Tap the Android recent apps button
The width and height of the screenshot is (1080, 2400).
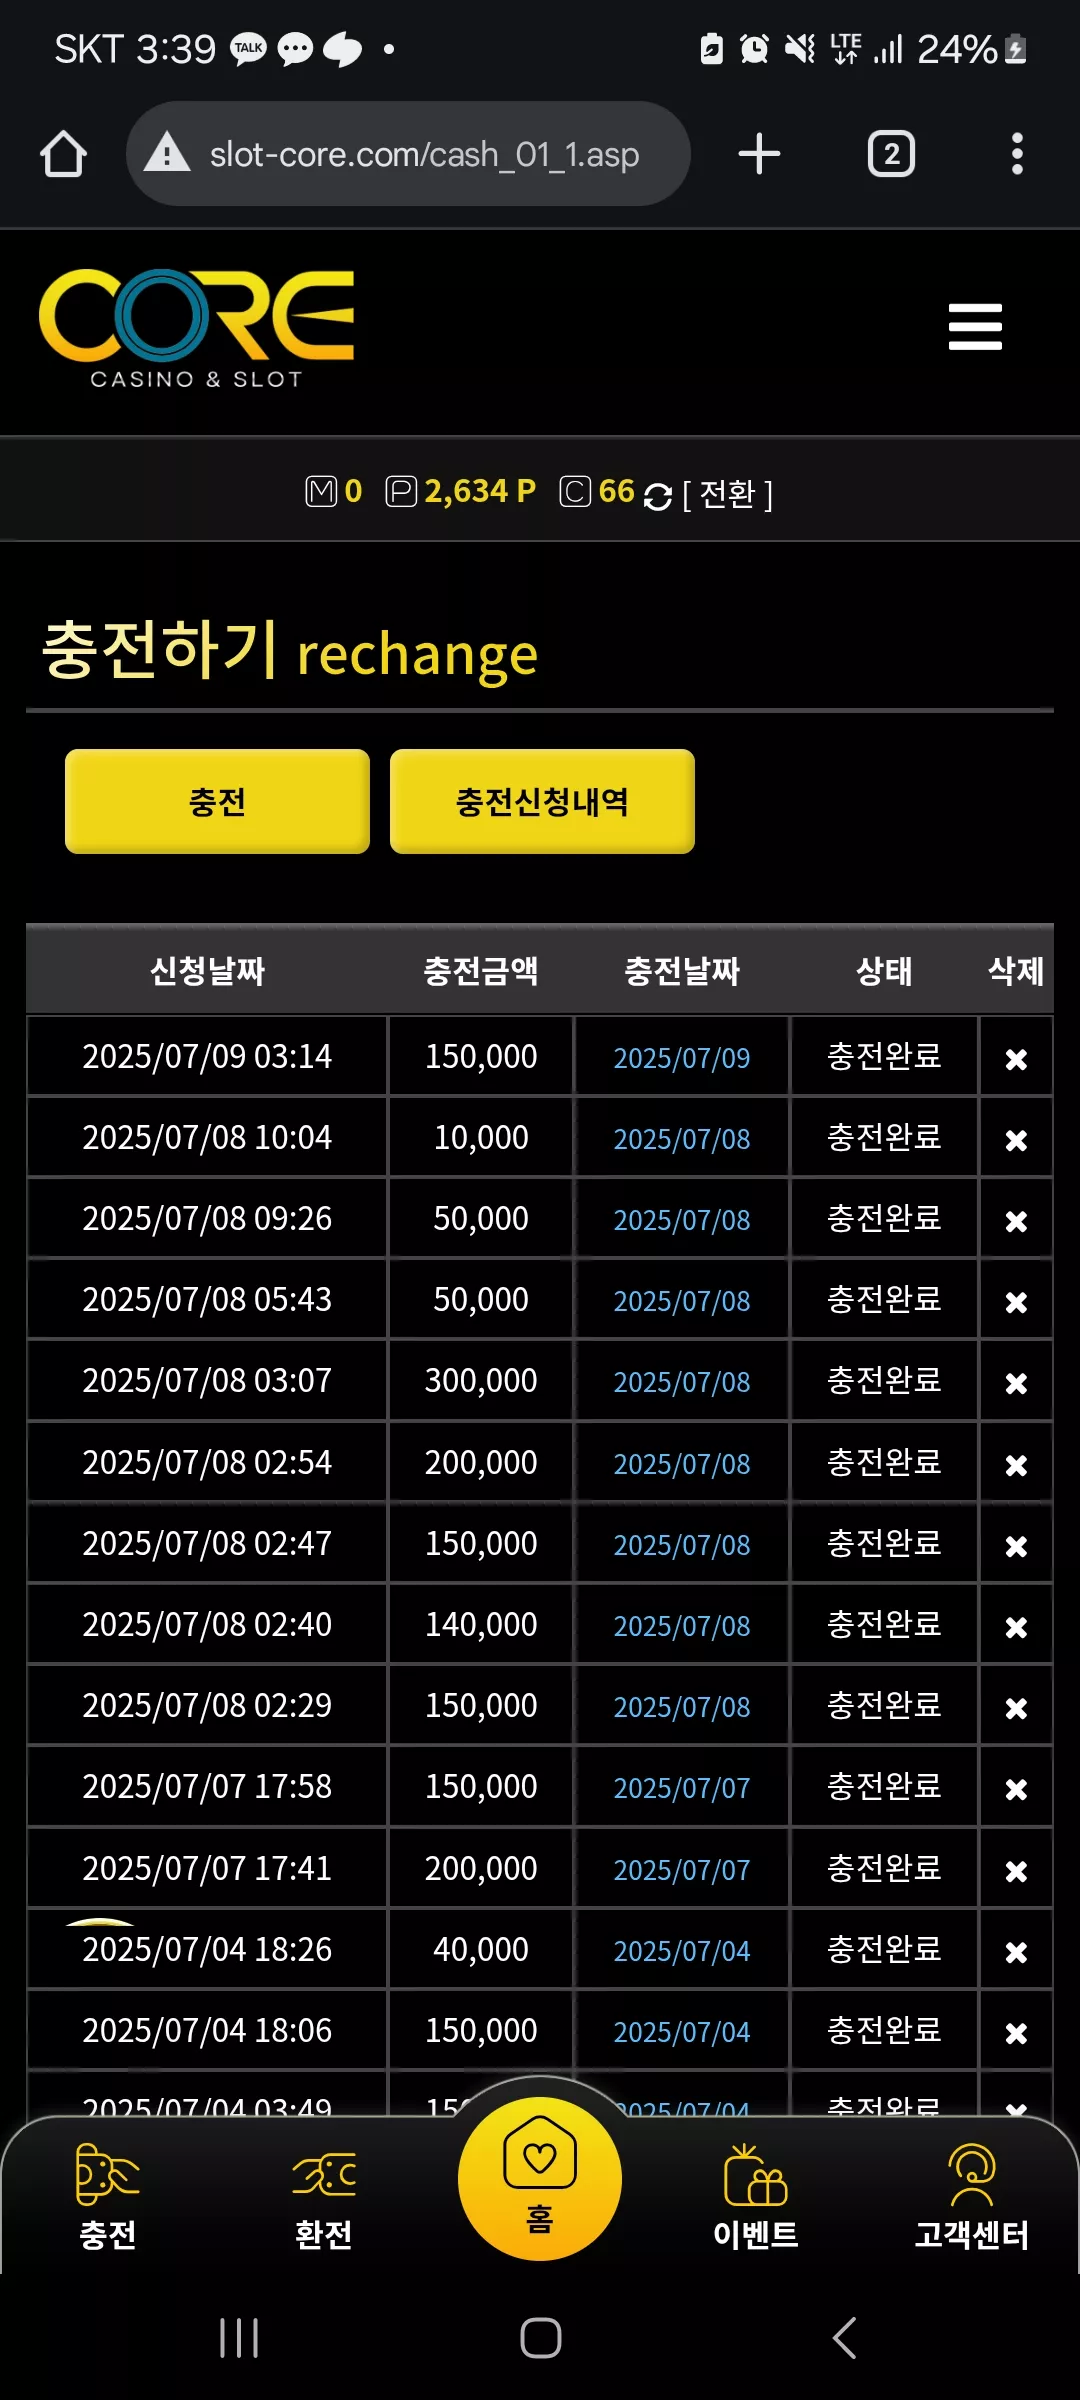[x=239, y=2338]
